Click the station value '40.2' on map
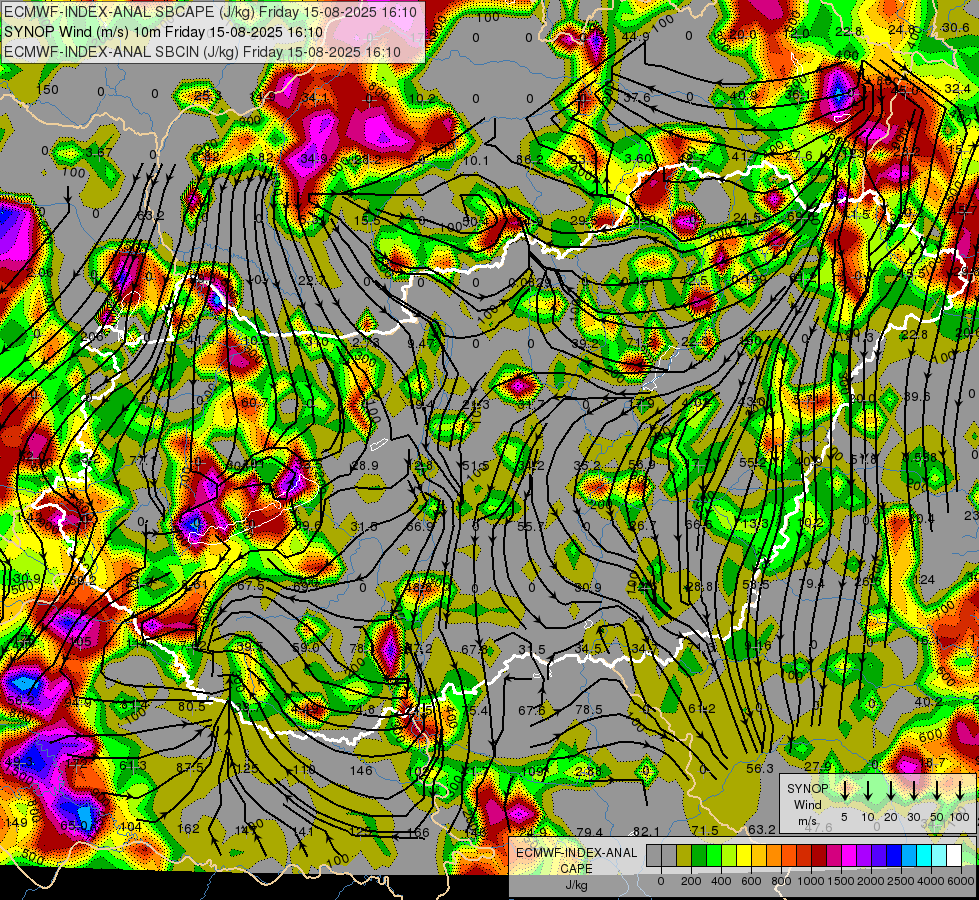 coord(928,702)
